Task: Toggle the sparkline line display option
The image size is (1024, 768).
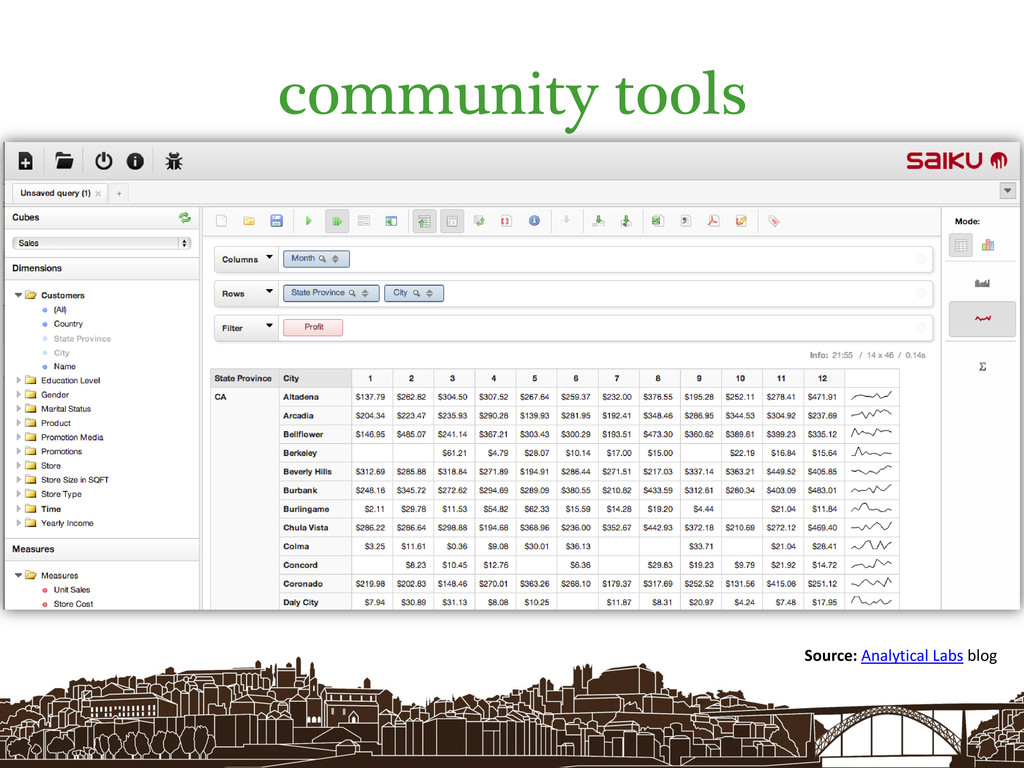Action: click(982, 319)
